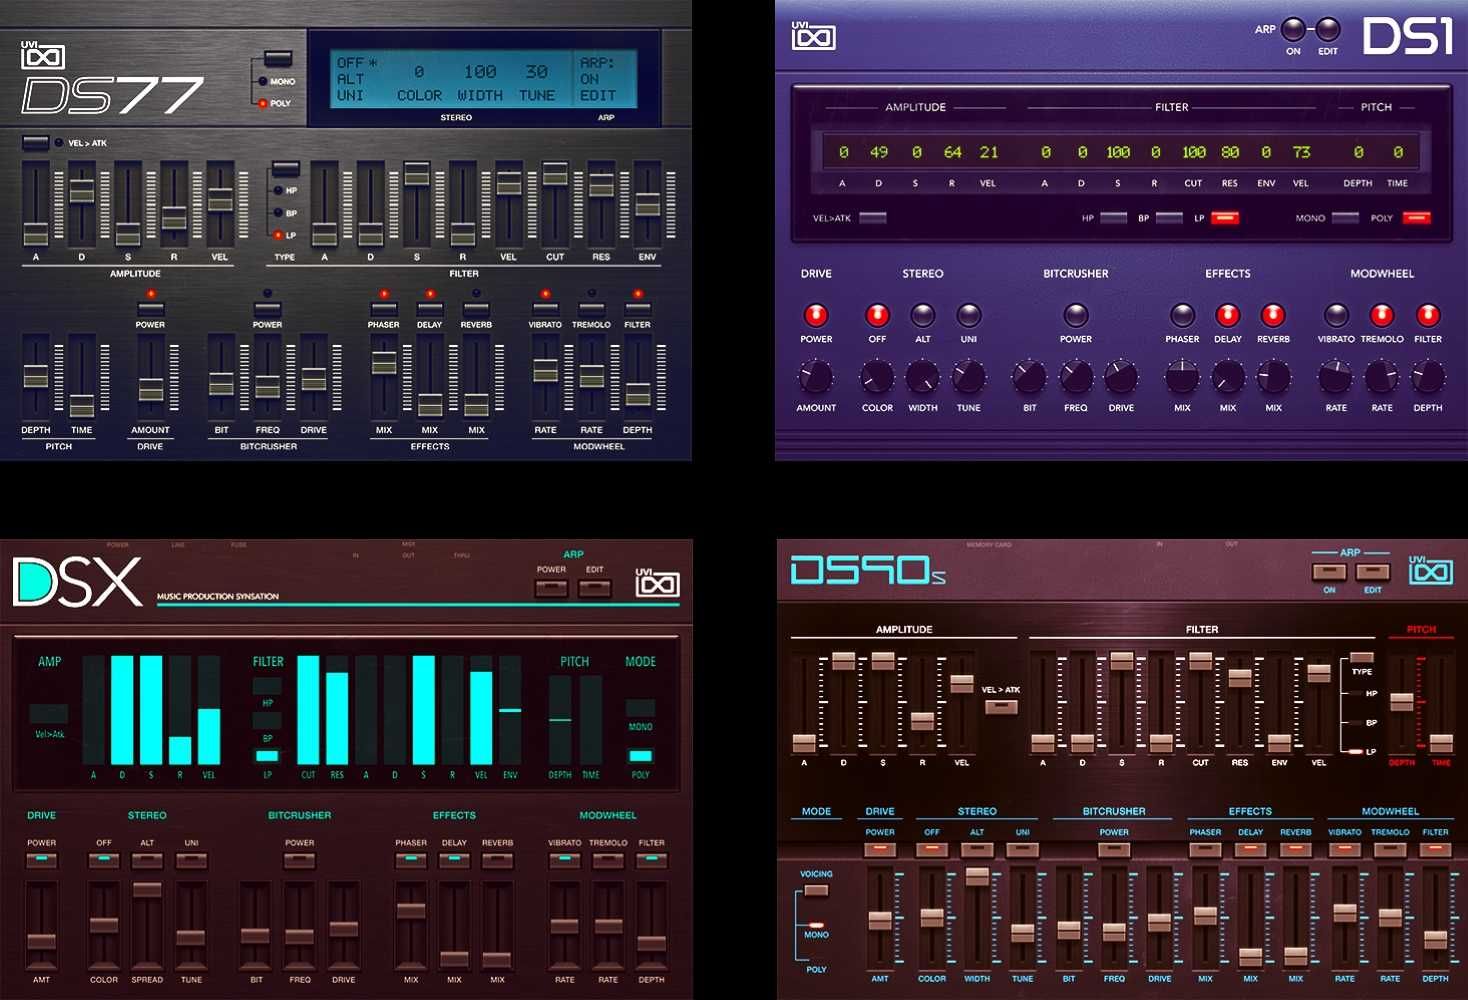Switch DS1 voice mode to POLY
1468x1000 pixels.
[1416, 218]
